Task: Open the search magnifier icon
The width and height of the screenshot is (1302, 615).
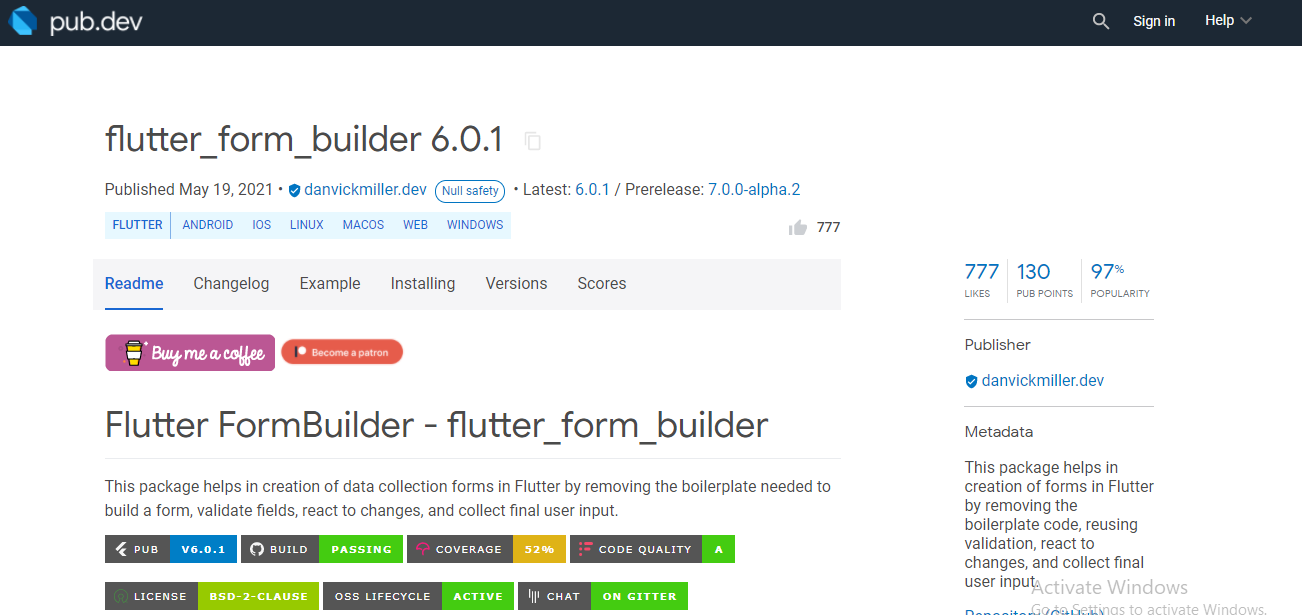Action: pos(1101,21)
